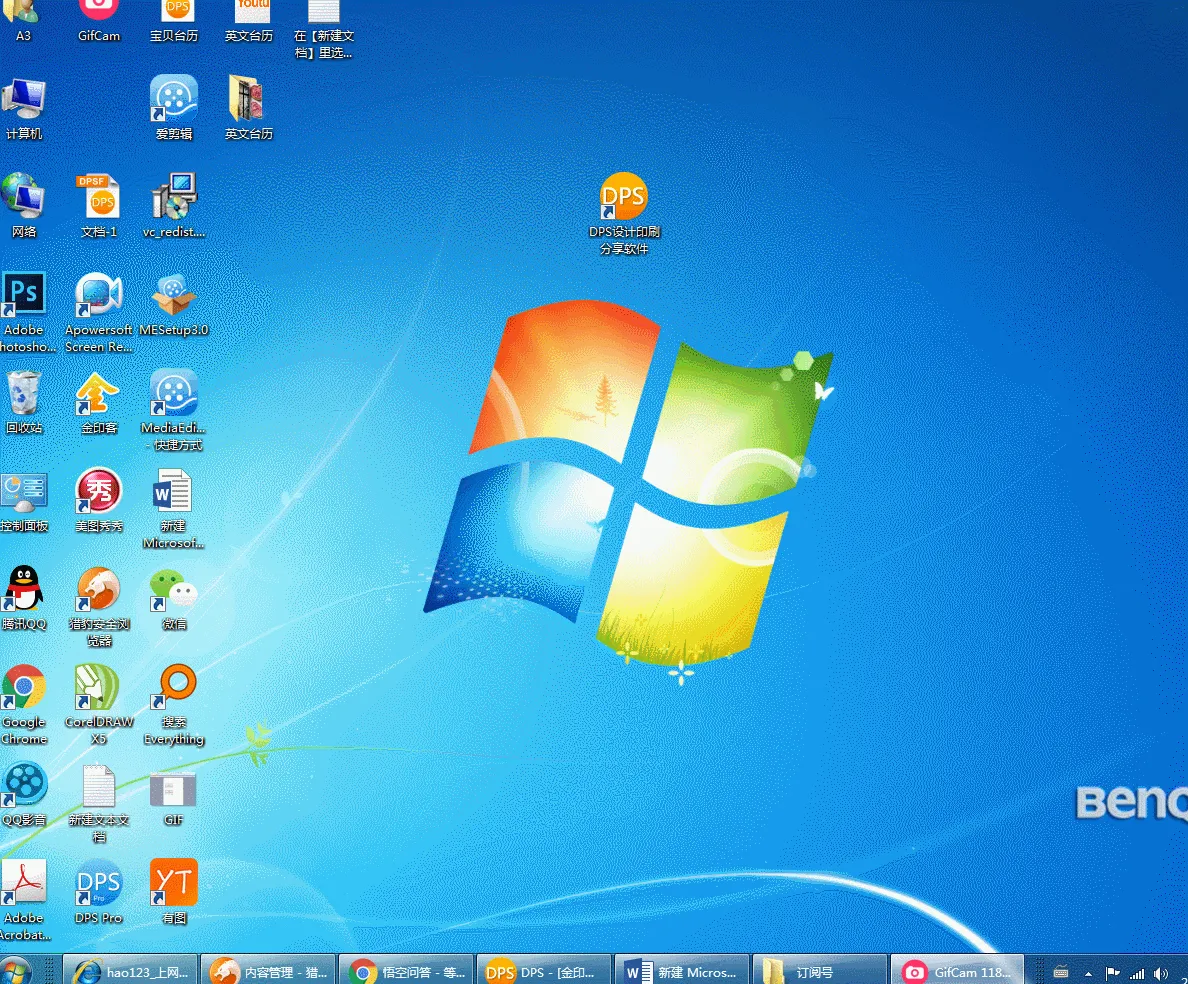Screen dimensions: 1188x984
Task: Switch to 订阅号 folder taskbar window
Action: pyautogui.click(x=820, y=971)
